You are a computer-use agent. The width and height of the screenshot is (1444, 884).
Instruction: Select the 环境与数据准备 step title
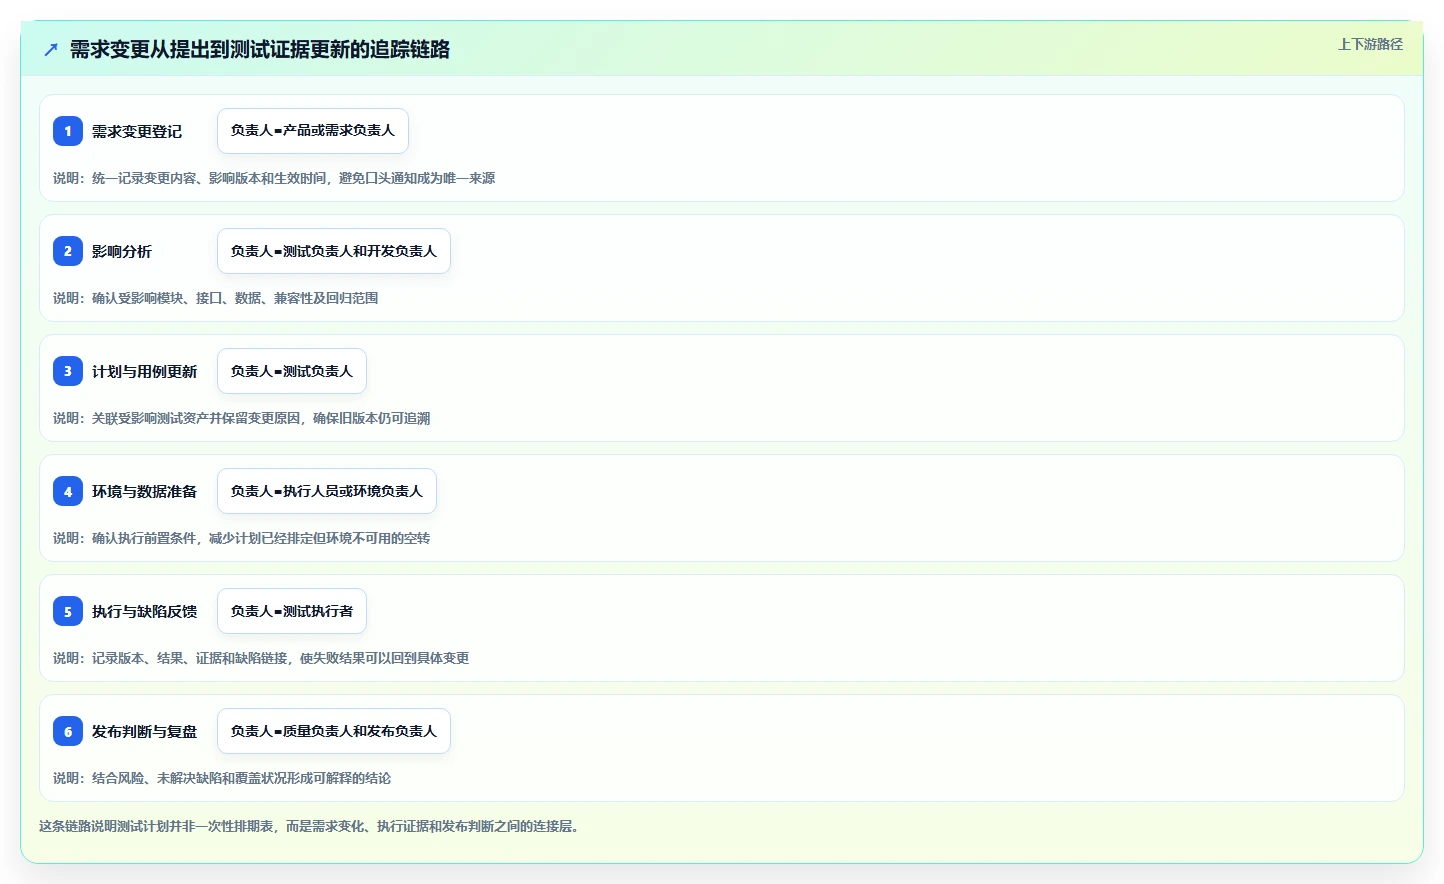coord(145,491)
